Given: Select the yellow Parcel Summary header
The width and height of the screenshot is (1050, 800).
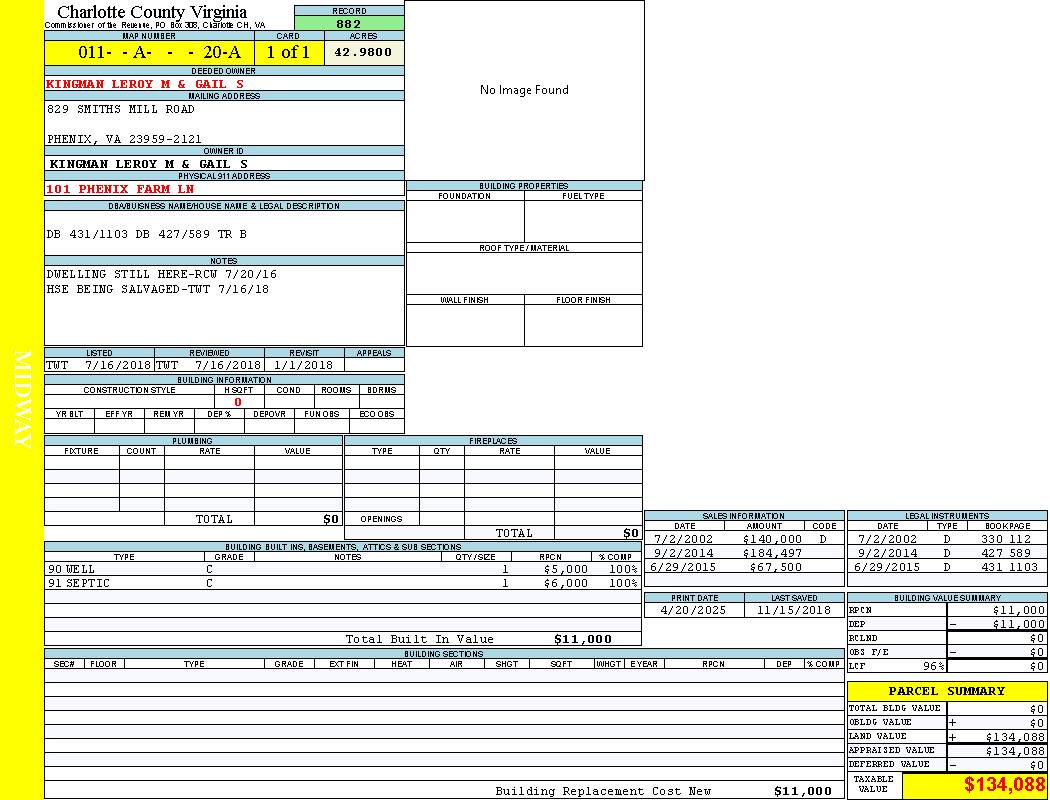Looking at the screenshot, I should coord(946,691).
